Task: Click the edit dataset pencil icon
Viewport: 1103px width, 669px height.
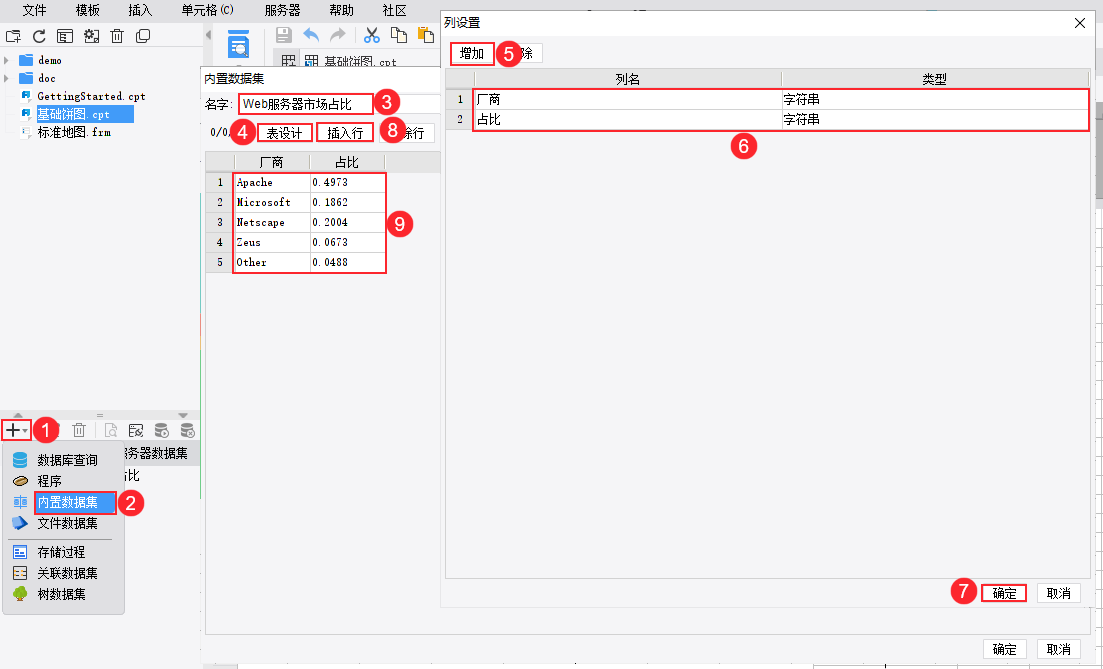Action: [x=136, y=430]
